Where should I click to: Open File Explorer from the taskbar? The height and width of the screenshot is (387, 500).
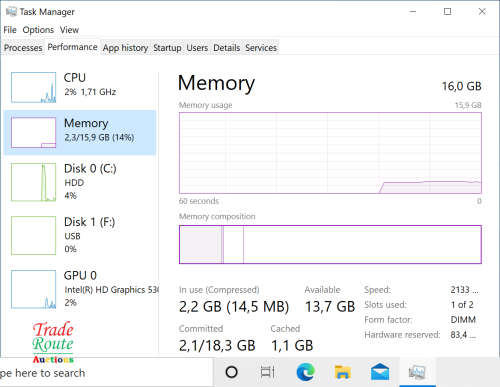(x=343, y=372)
